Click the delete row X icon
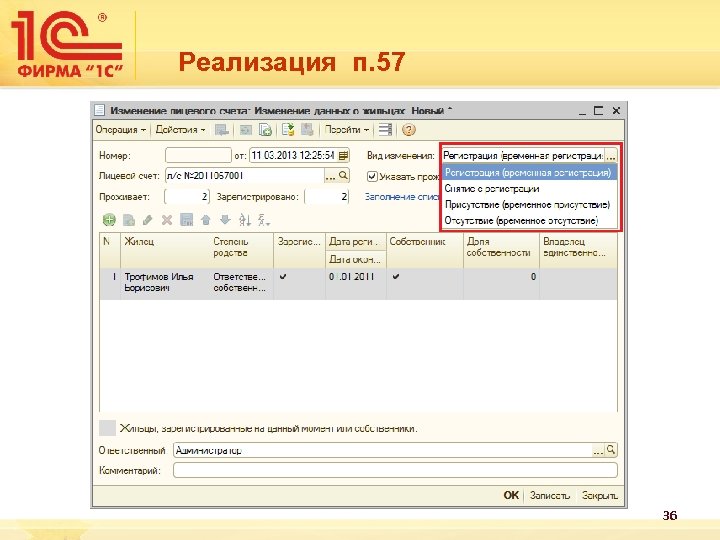The image size is (720, 540). coord(167,220)
